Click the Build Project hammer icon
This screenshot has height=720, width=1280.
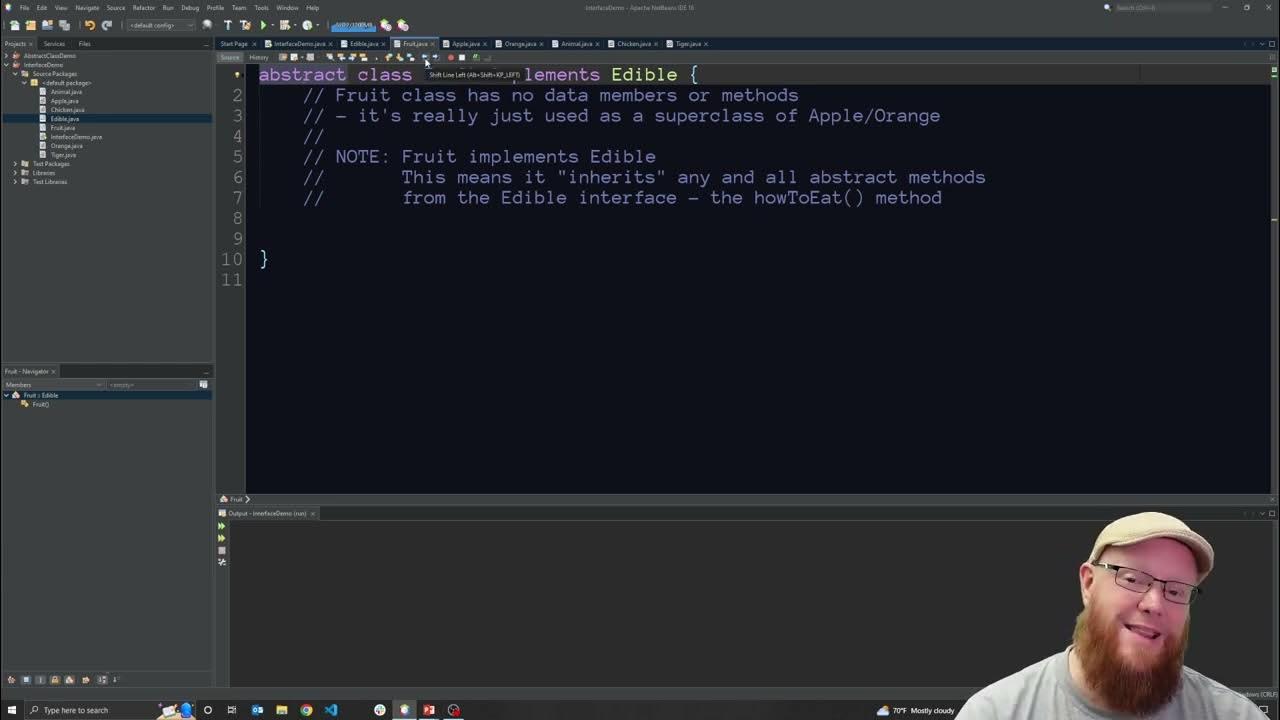tap(228, 25)
